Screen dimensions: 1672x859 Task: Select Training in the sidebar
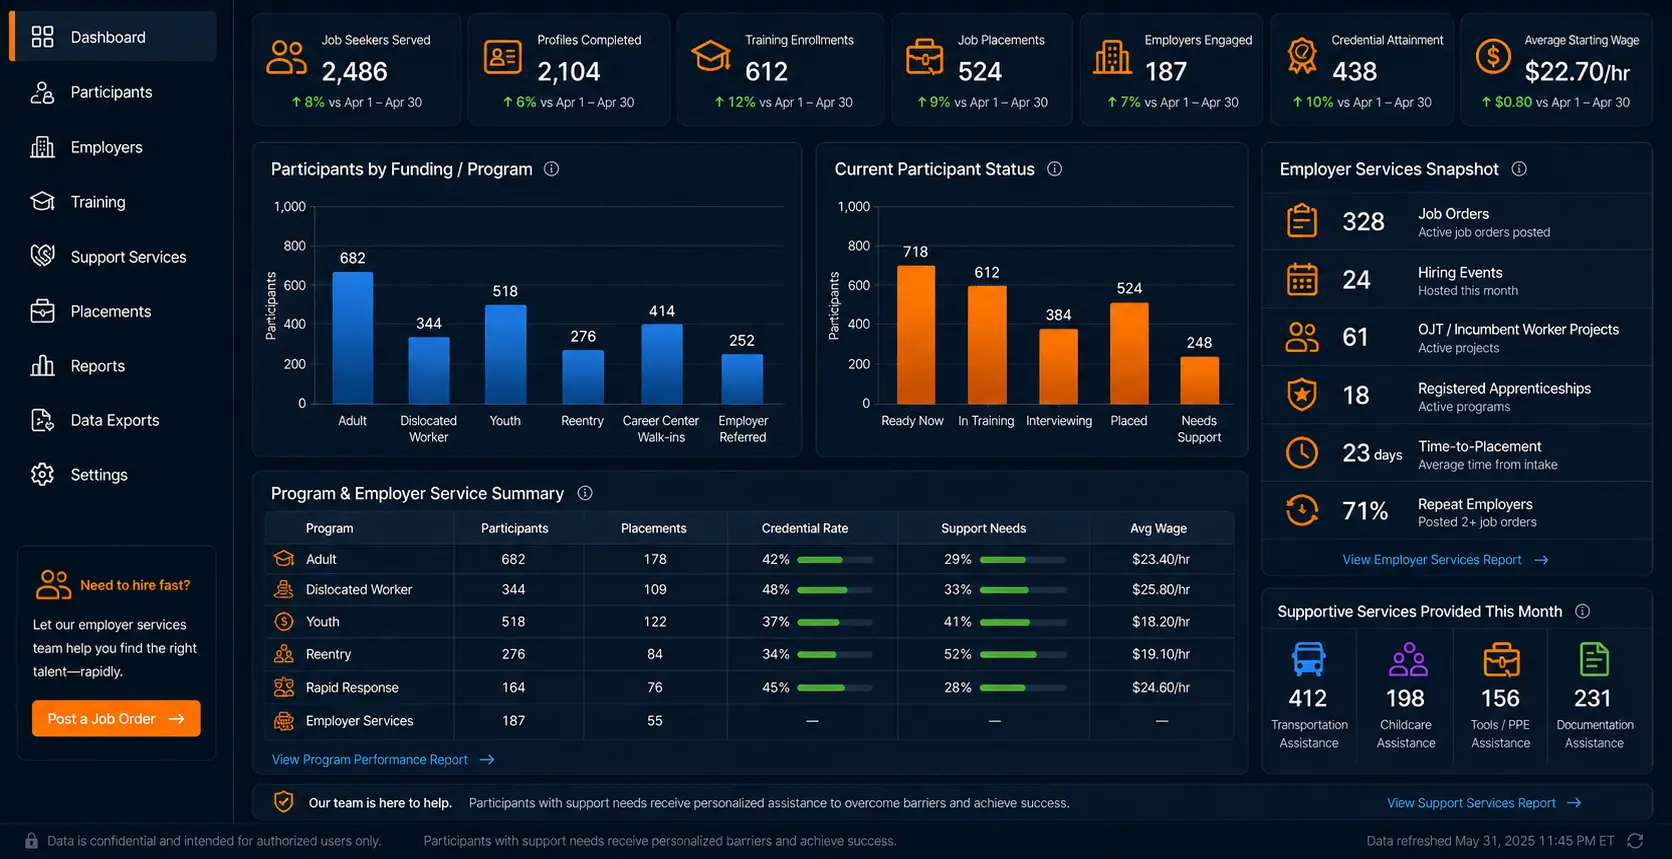pyautogui.click(x=98, y=202)
